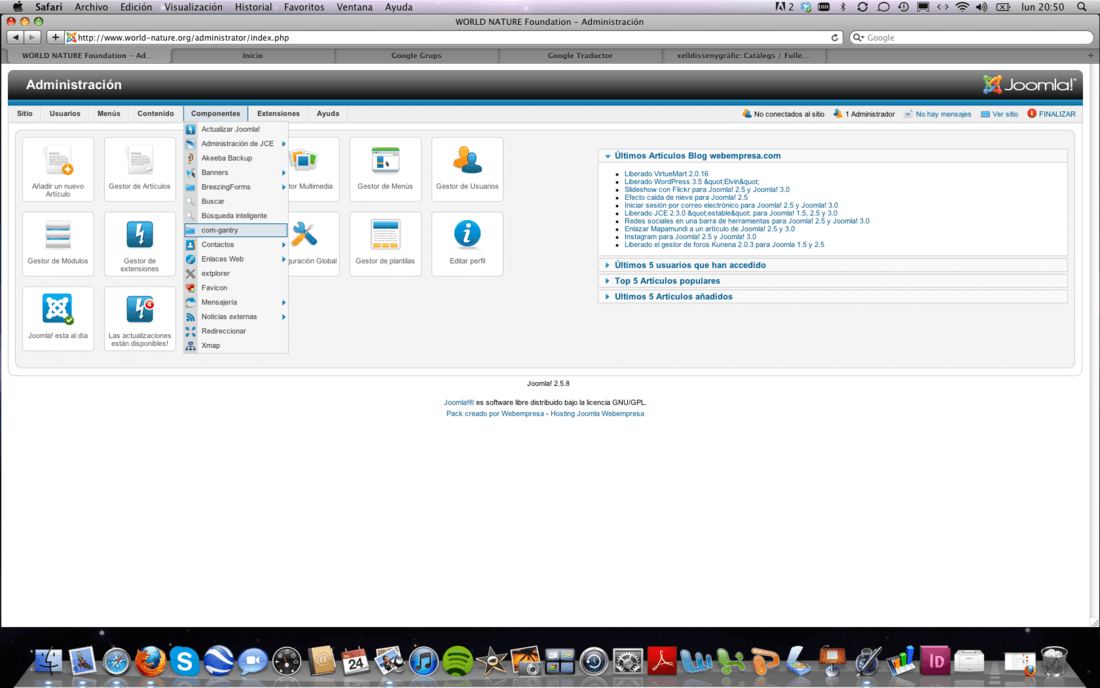Open the Contenido menu
The image size is (1100, 688).
tap(155, 114)
